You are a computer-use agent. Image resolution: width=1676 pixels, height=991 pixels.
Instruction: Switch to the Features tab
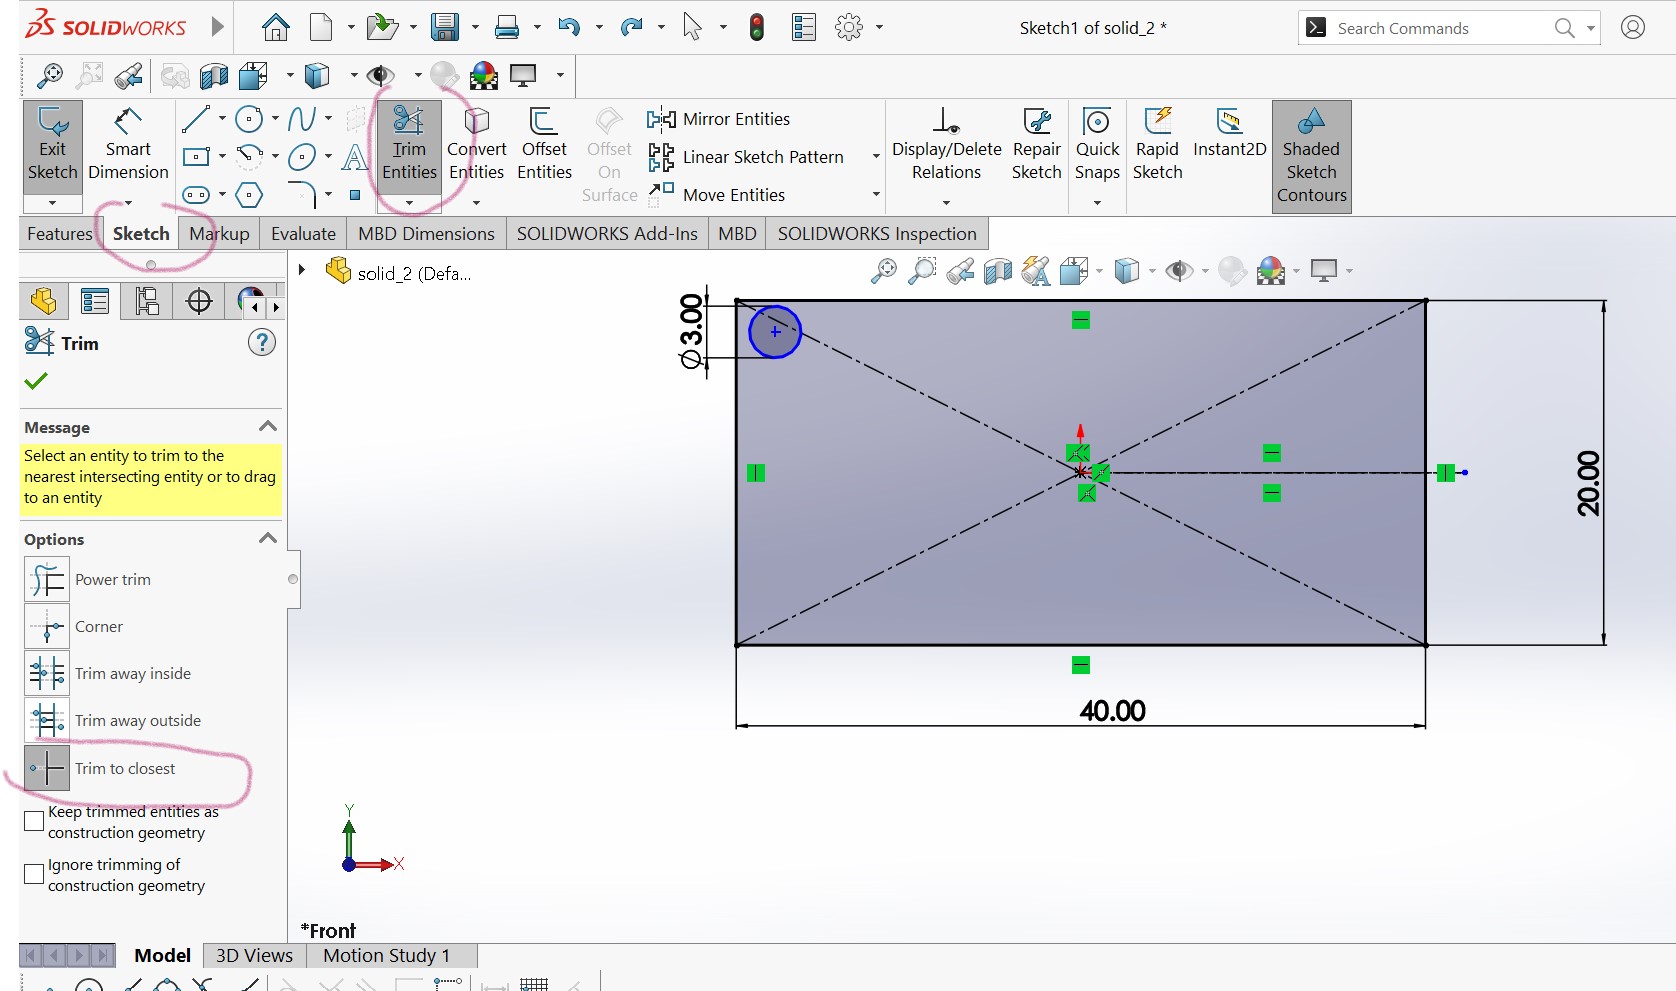pyautogui.click(x=59, y=234)
